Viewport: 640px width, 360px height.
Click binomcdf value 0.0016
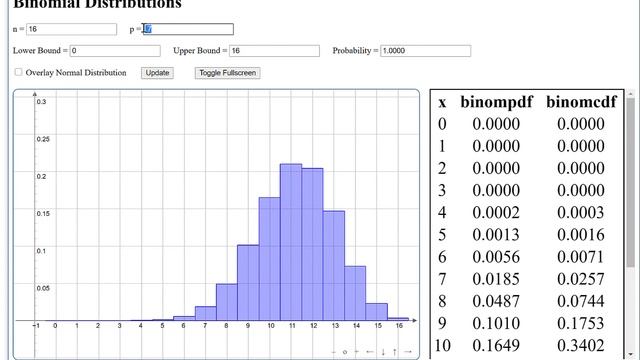[581, 235]
